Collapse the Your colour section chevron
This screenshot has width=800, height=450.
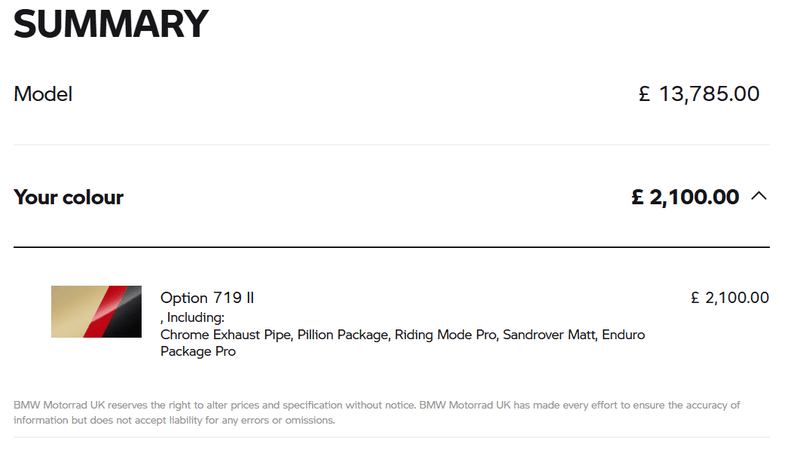759,196
